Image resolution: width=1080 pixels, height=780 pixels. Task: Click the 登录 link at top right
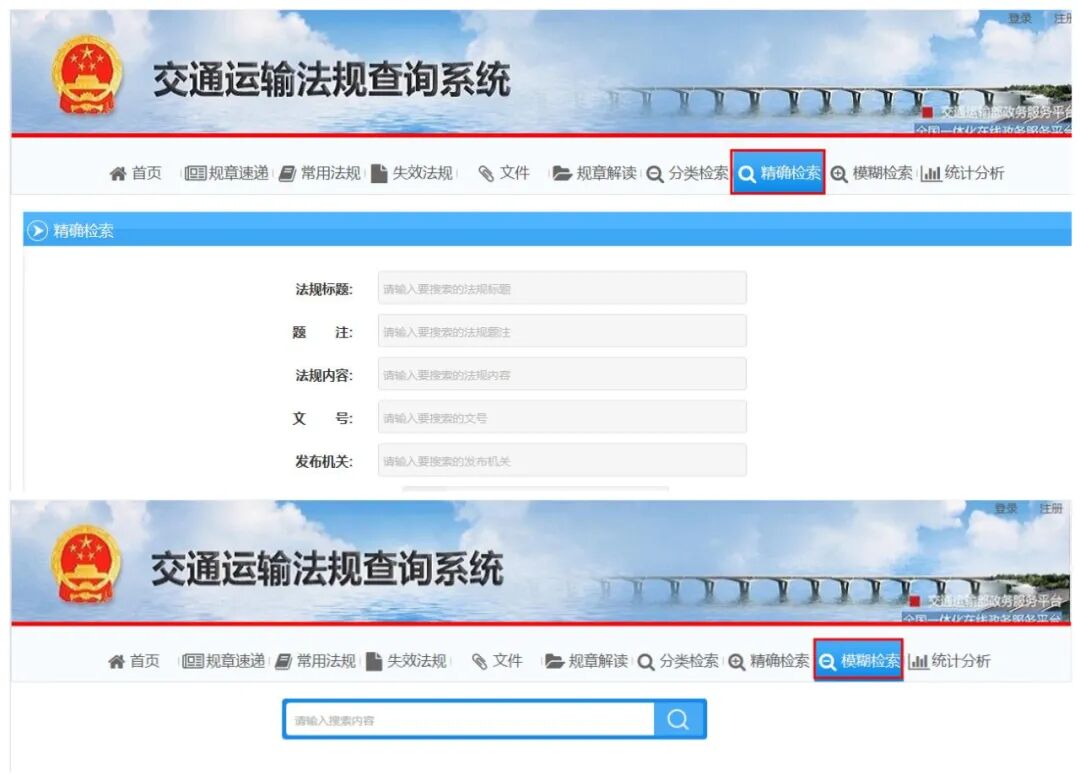click(x=1018, y=17)
